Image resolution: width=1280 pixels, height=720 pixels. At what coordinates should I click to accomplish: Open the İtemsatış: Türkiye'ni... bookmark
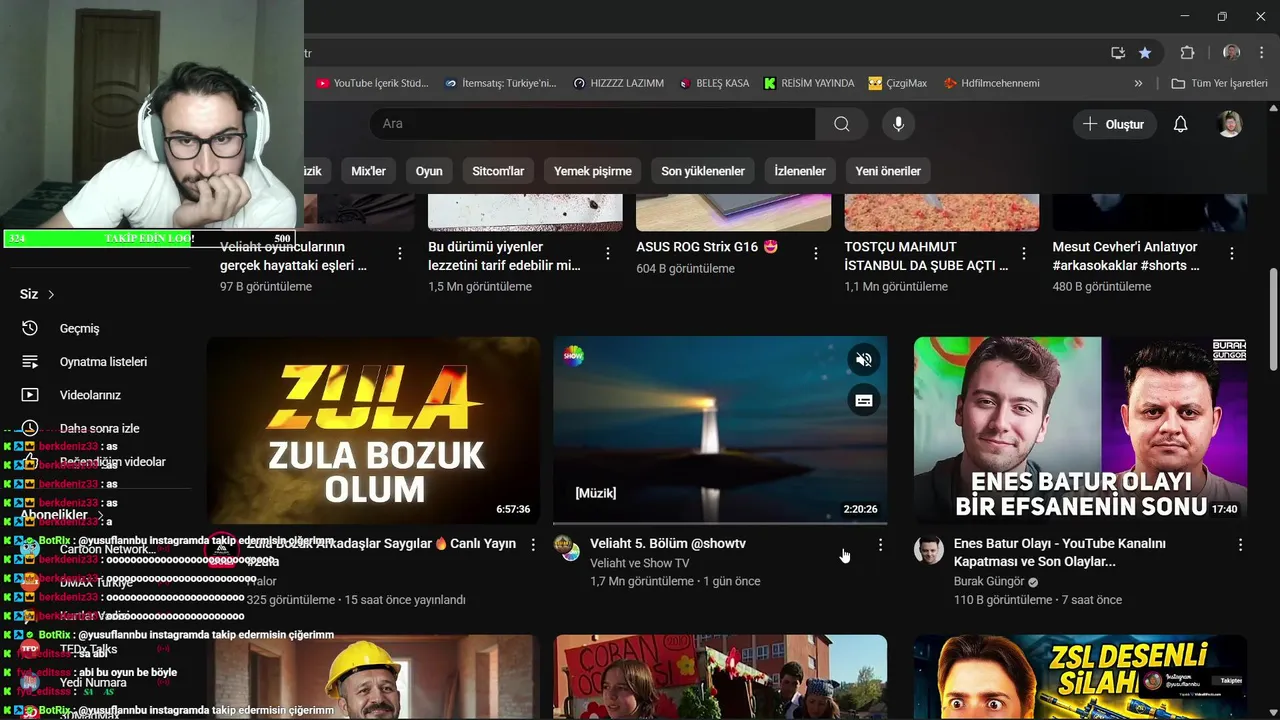pos(501,83)
